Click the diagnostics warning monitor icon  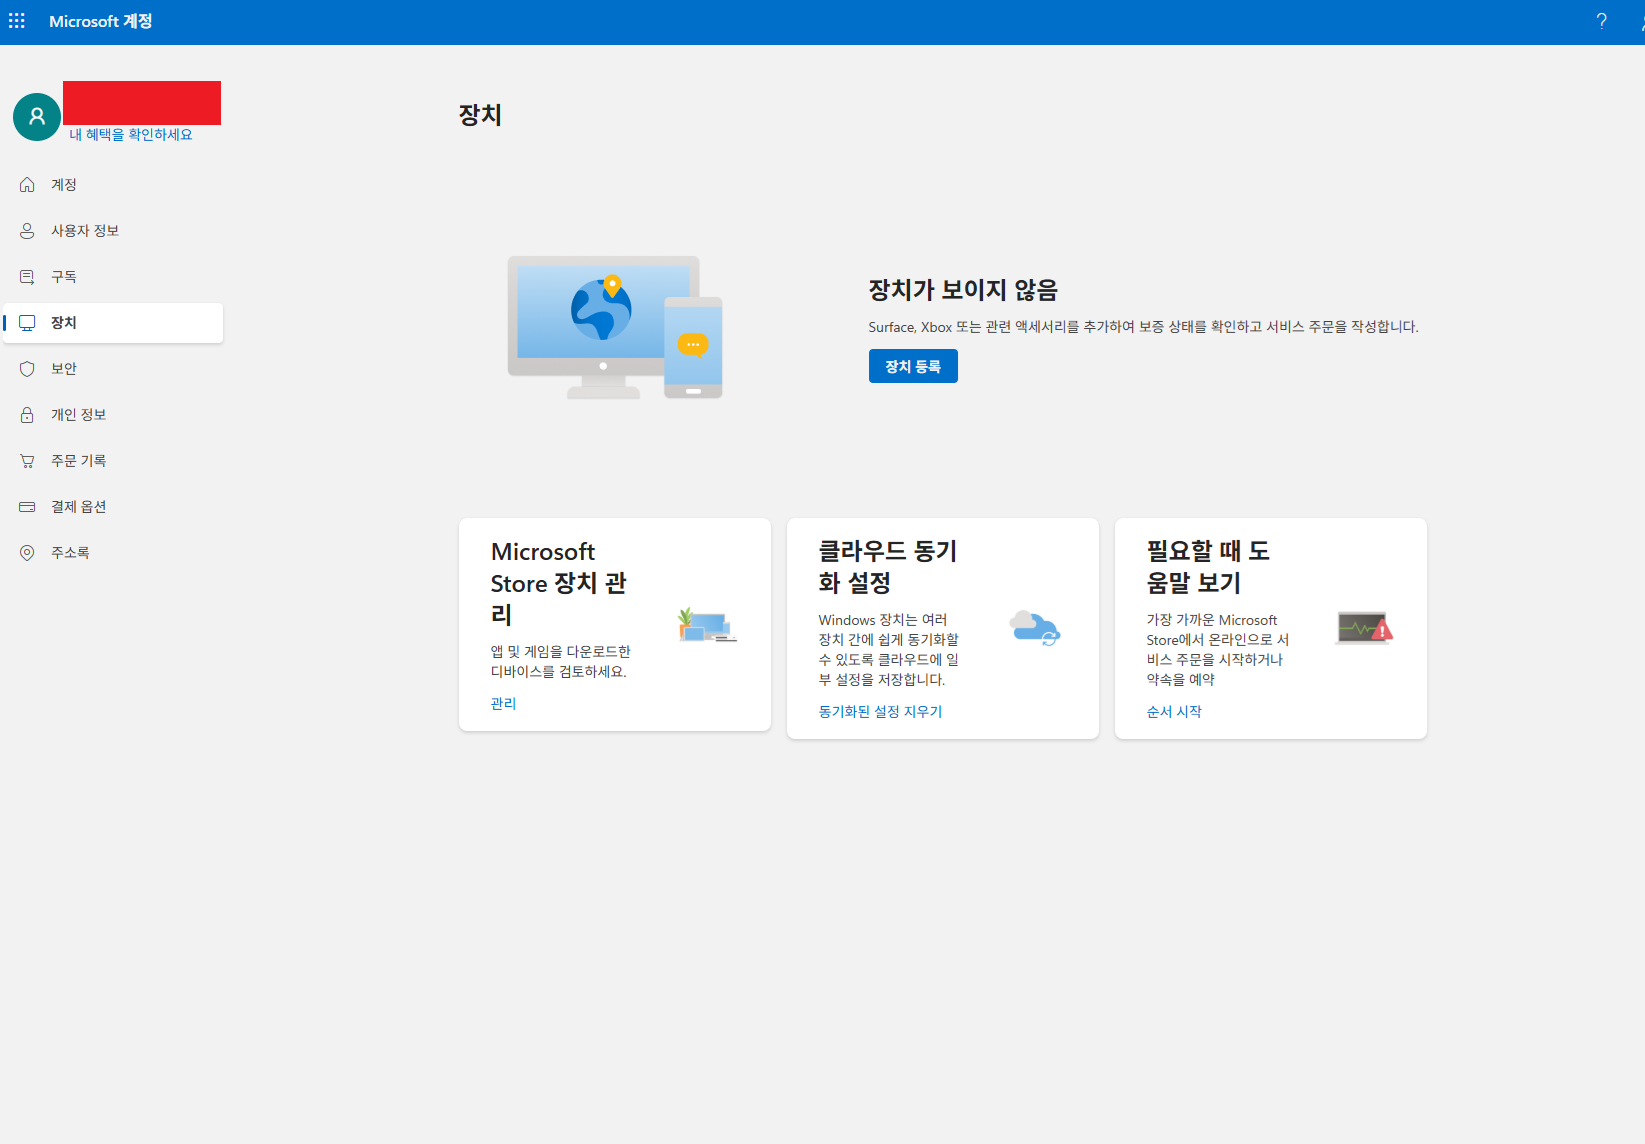click(x=1364, y=628)
